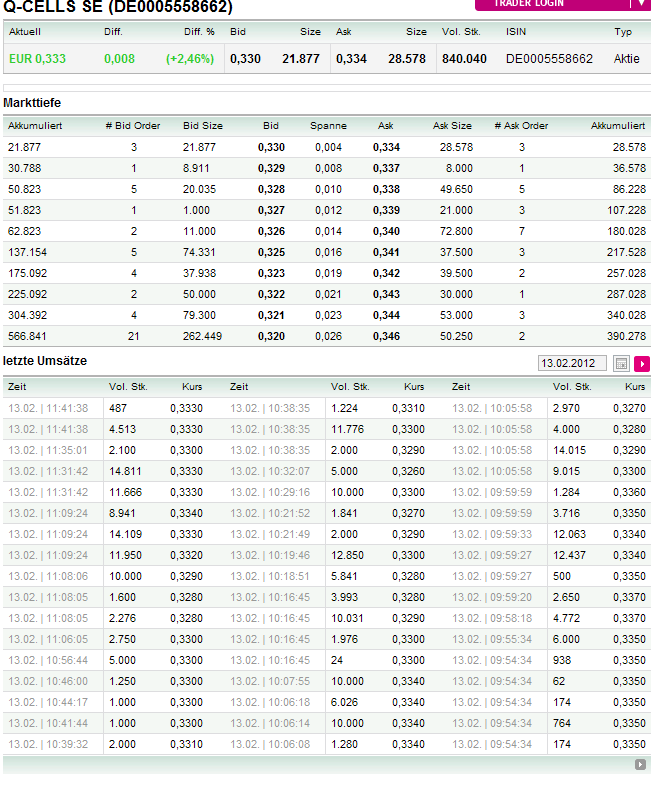Click the # Bid Order column header
The height and width of the screenshot is (789, 662).
tap(133, 126)
